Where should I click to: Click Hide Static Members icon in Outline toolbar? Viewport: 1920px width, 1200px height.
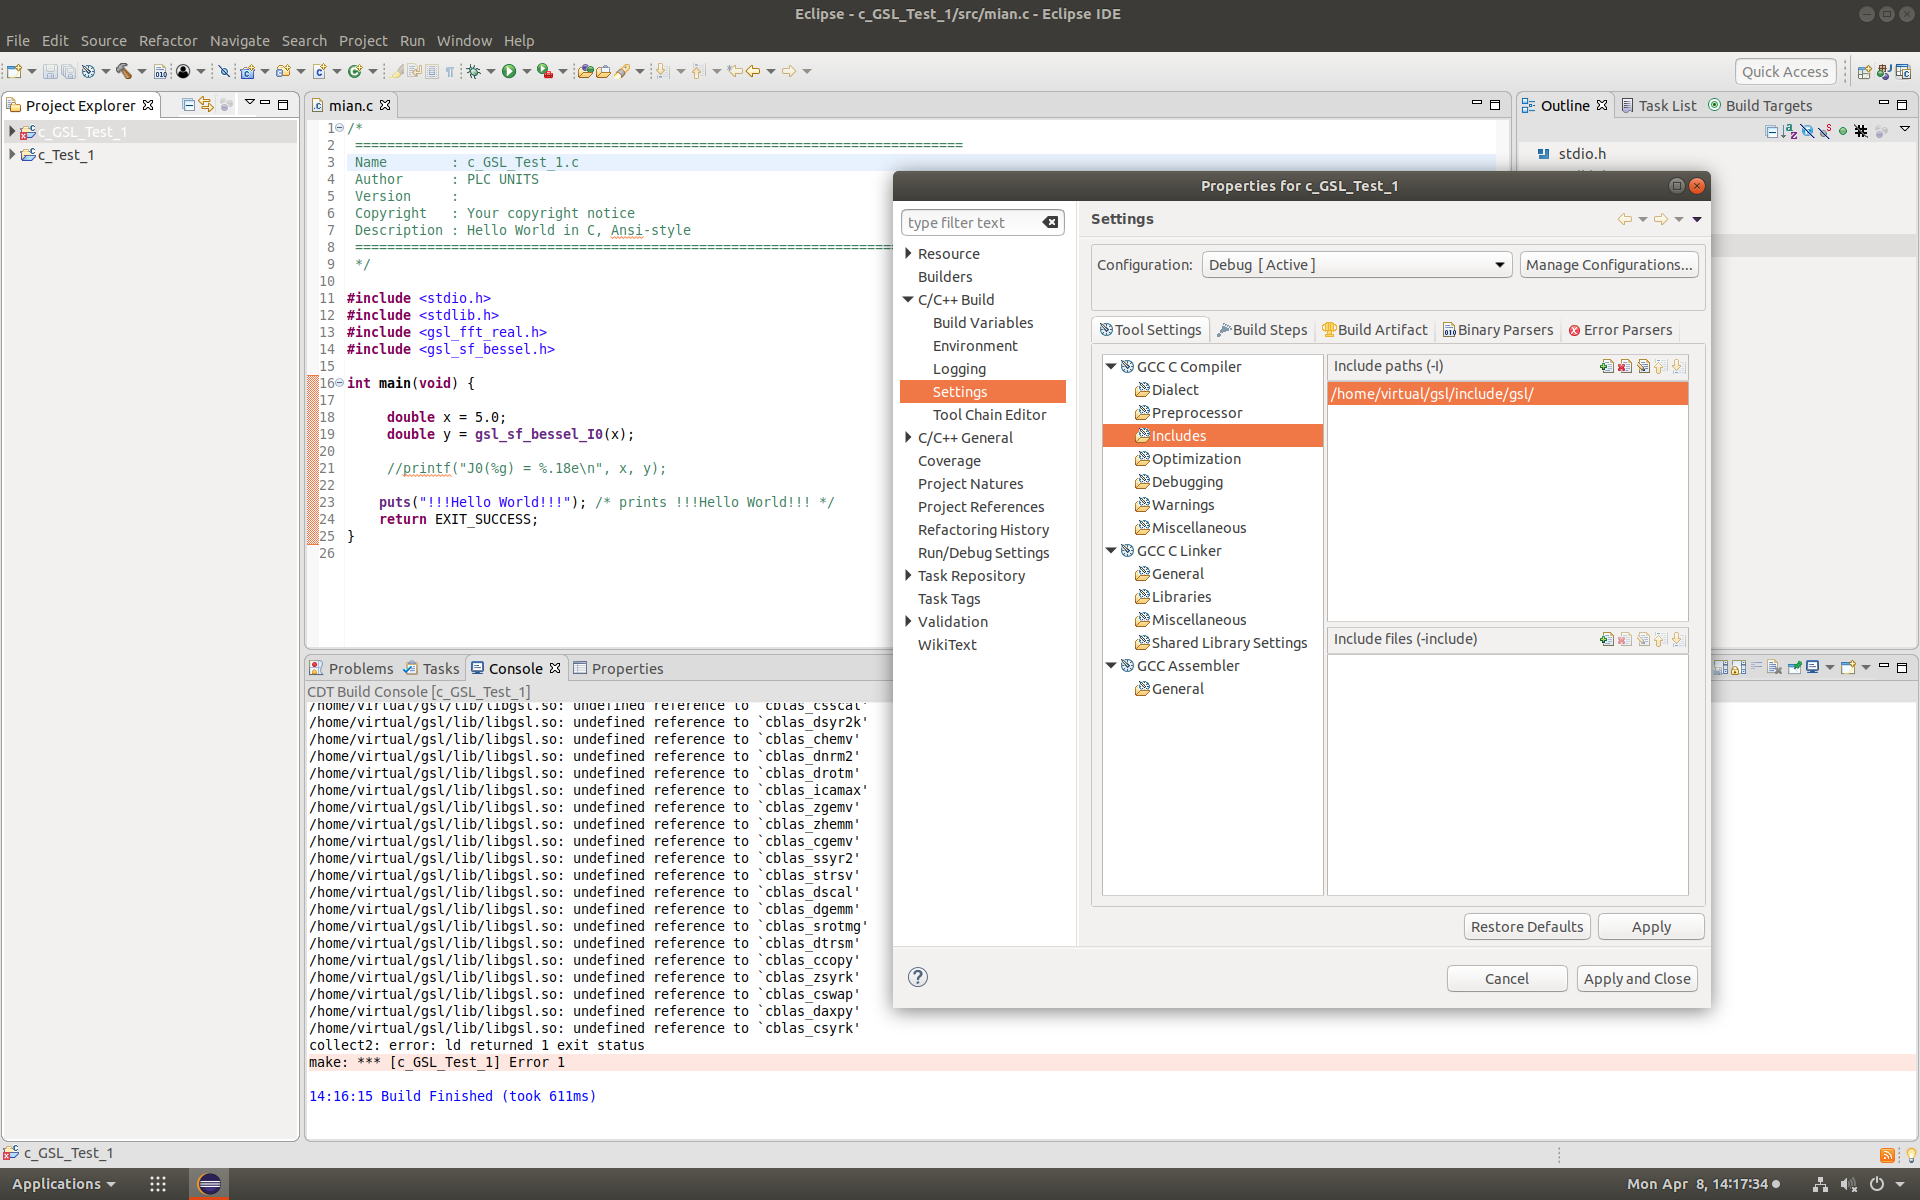1825,131
